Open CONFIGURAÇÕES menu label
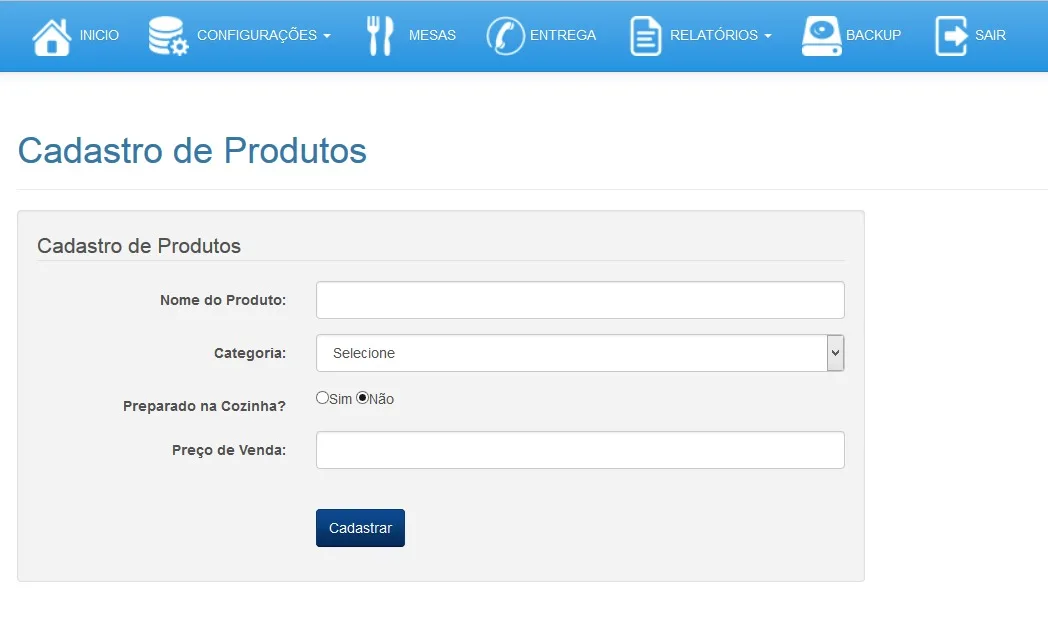This screenshot has height=637, width=1048. (257, 35)
